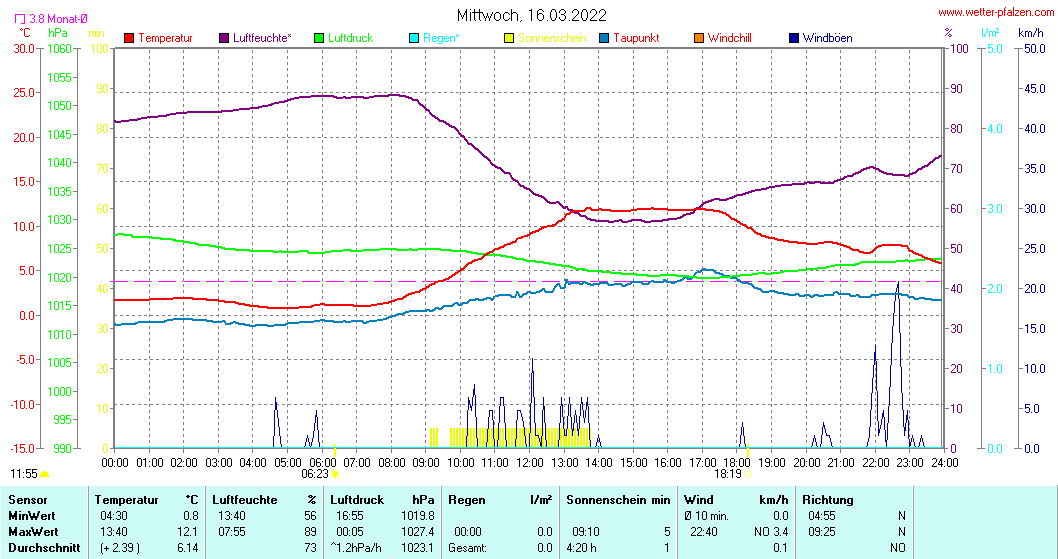Click the sunshine duration 4:20 h
The height and width of the screenshot is (559, 1058).
coord(581,548)
